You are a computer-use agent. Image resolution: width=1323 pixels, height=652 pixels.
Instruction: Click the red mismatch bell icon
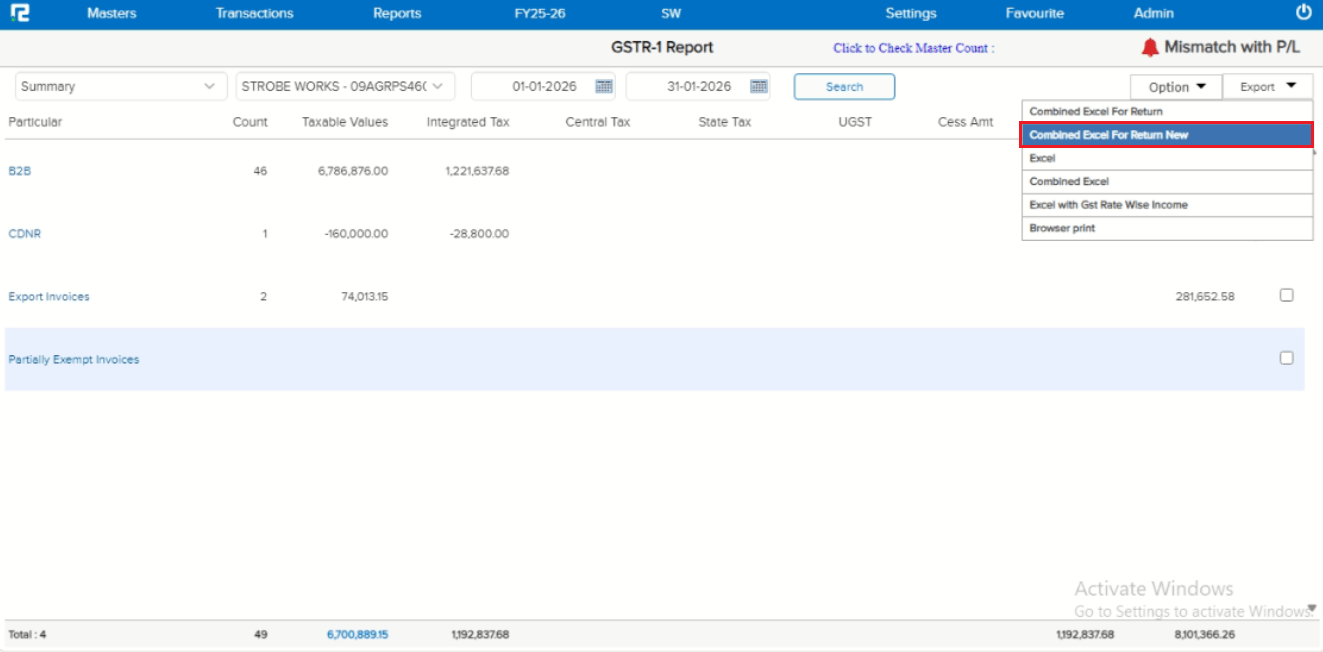1150,47
